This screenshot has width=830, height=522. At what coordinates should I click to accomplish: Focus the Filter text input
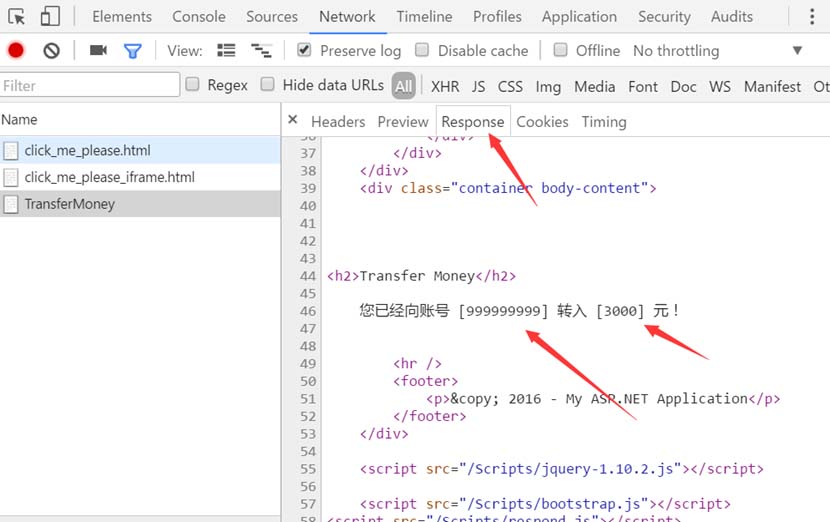click(x=89, y=85)
